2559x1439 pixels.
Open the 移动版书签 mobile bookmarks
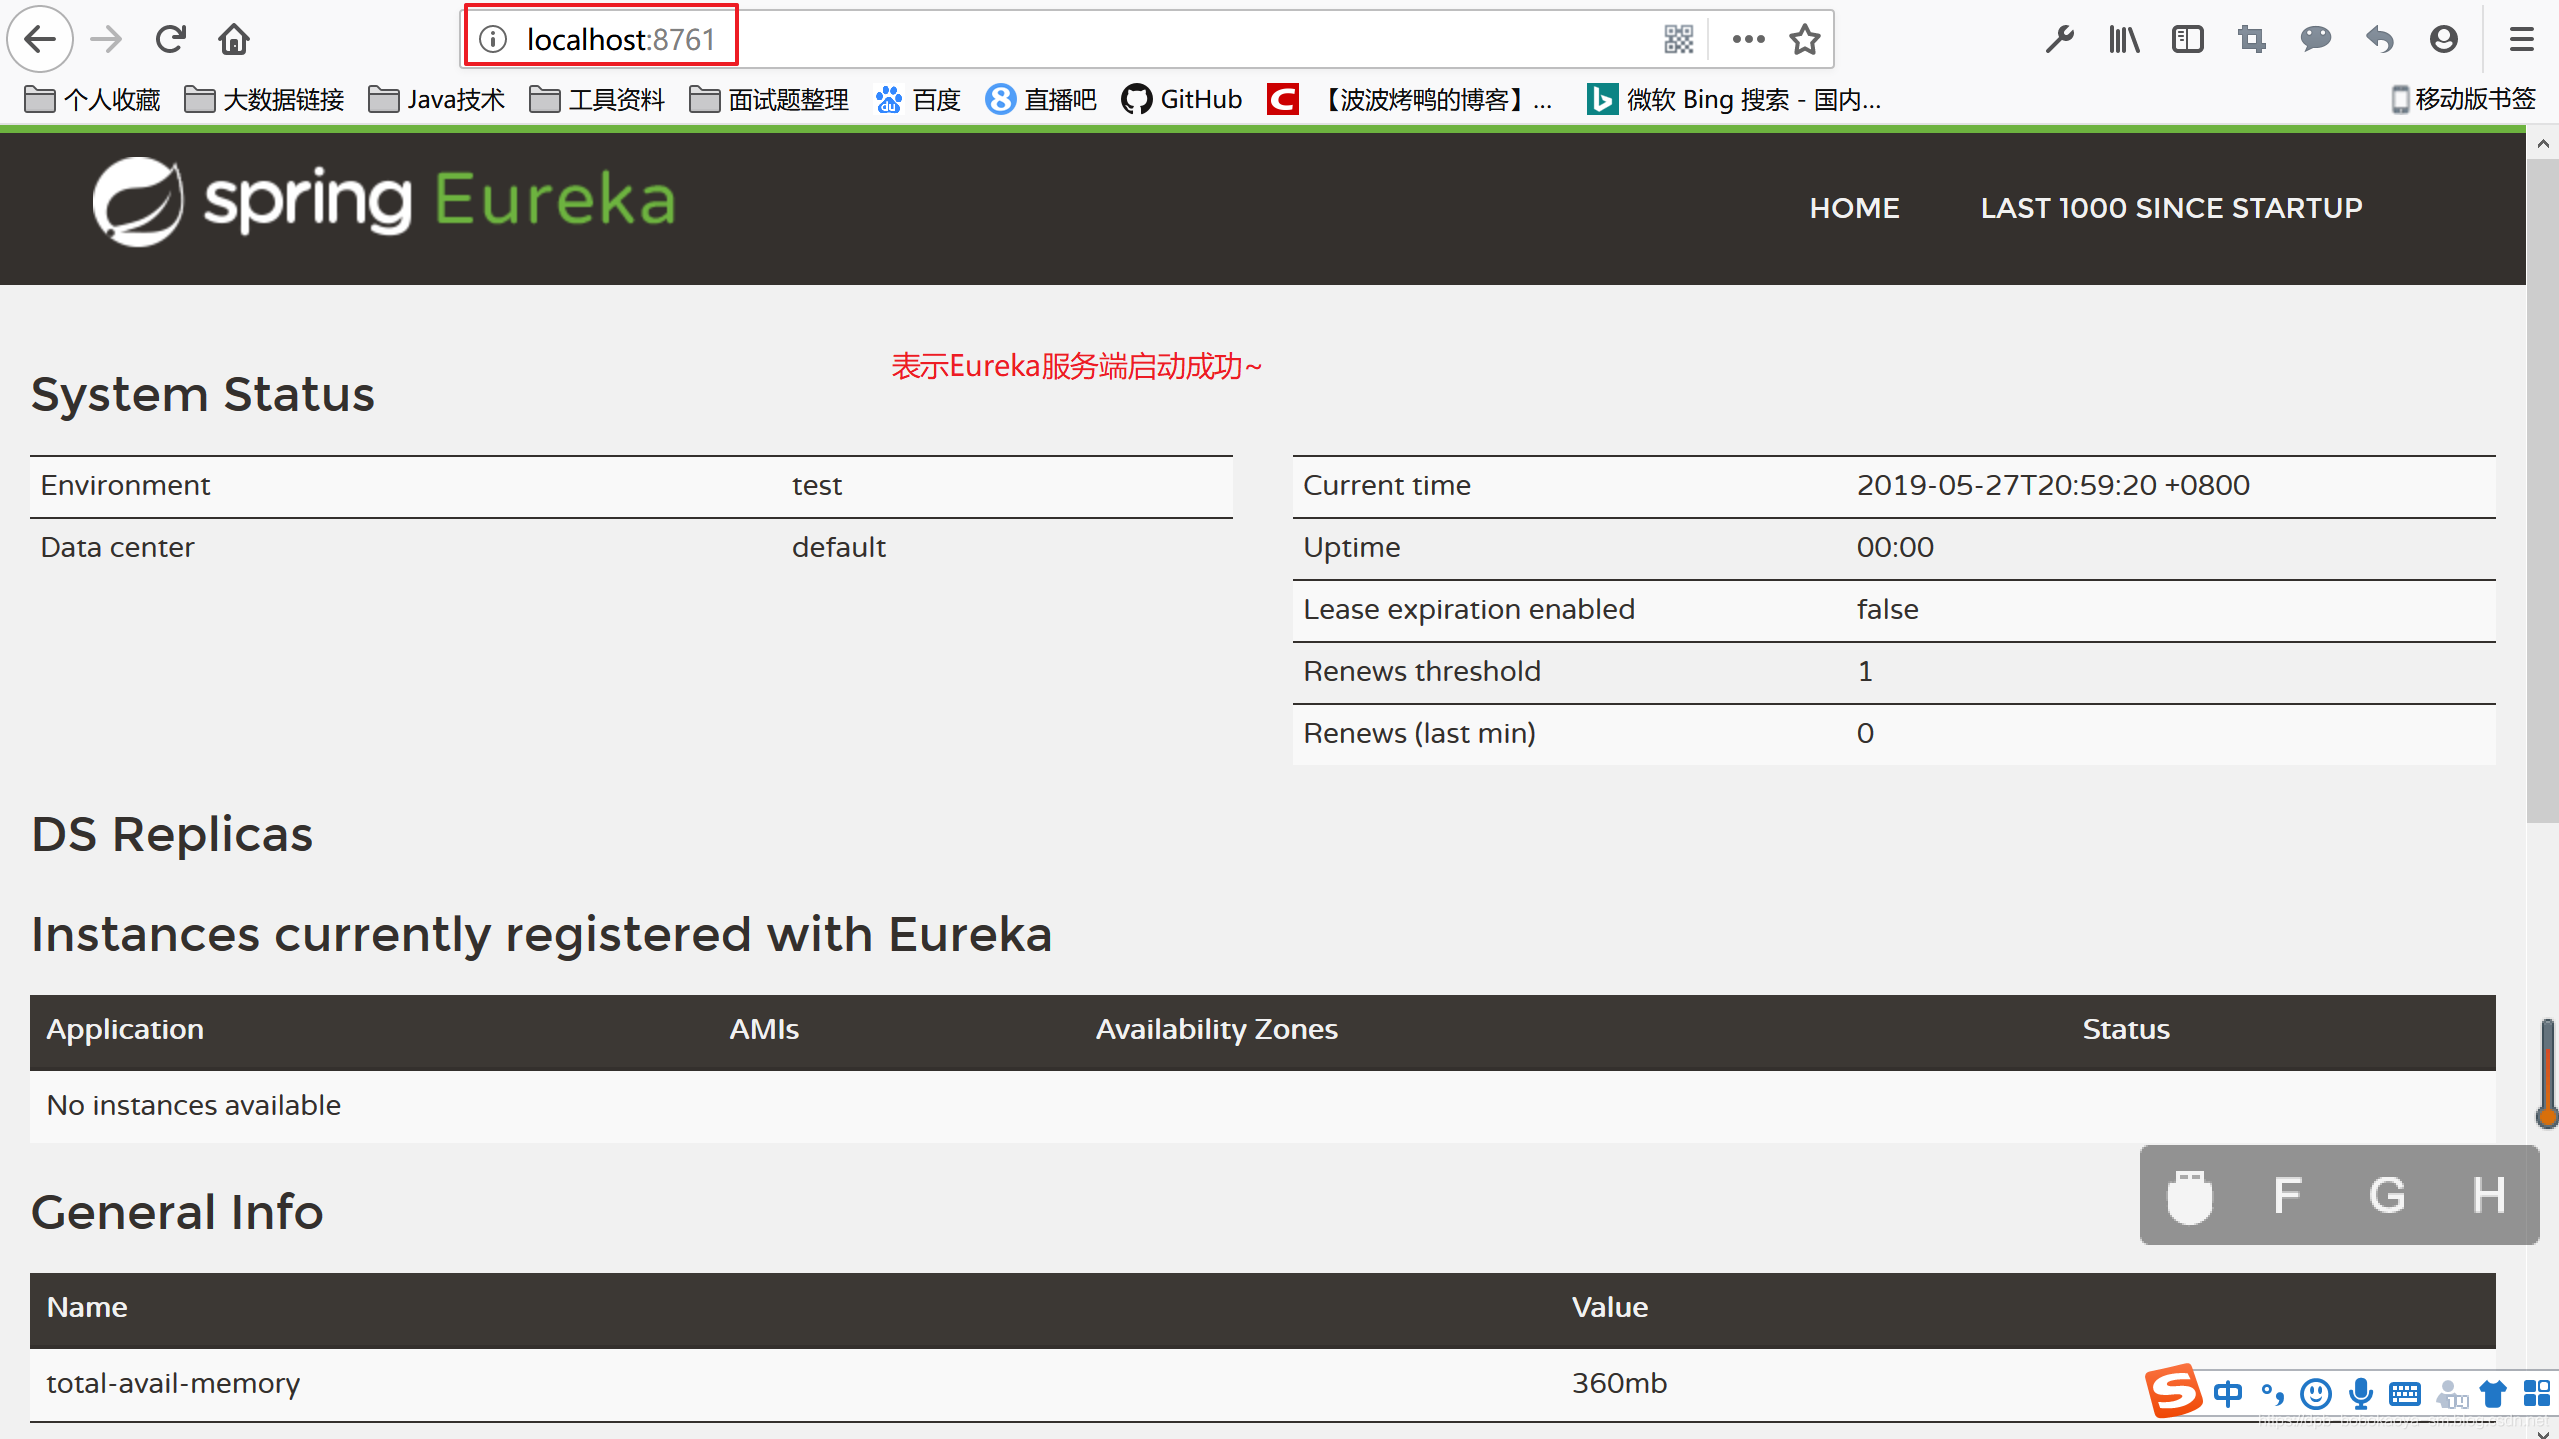(x=2464, y=99)
